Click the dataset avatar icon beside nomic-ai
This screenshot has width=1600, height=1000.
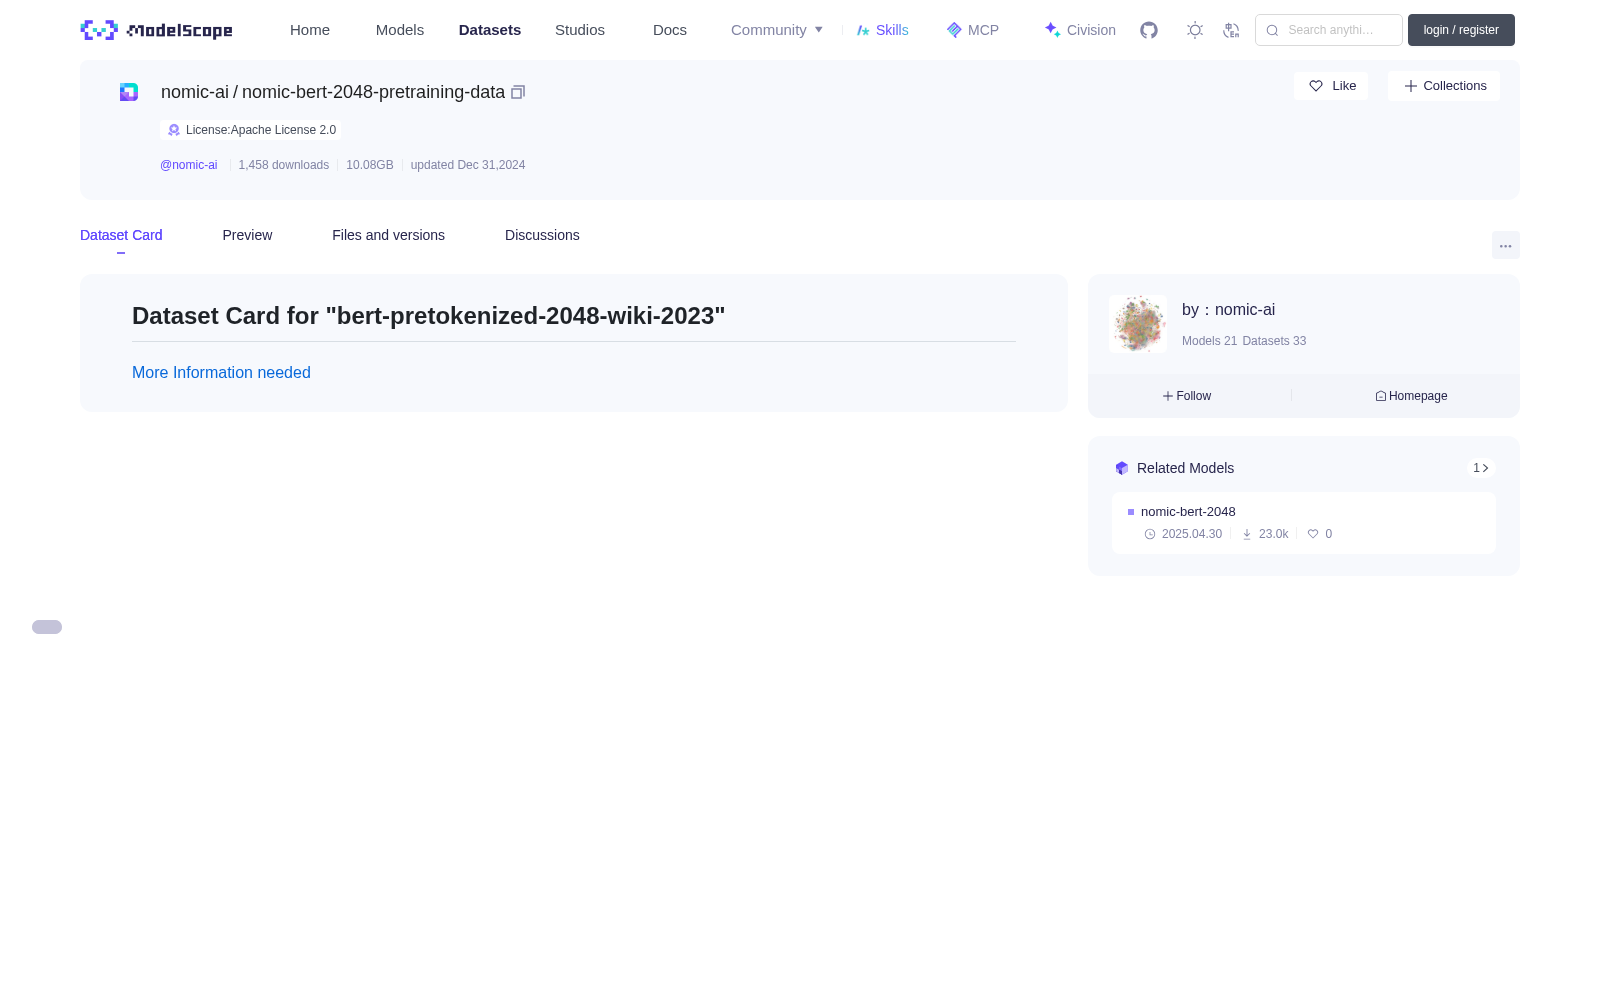(x=129, y=92)
